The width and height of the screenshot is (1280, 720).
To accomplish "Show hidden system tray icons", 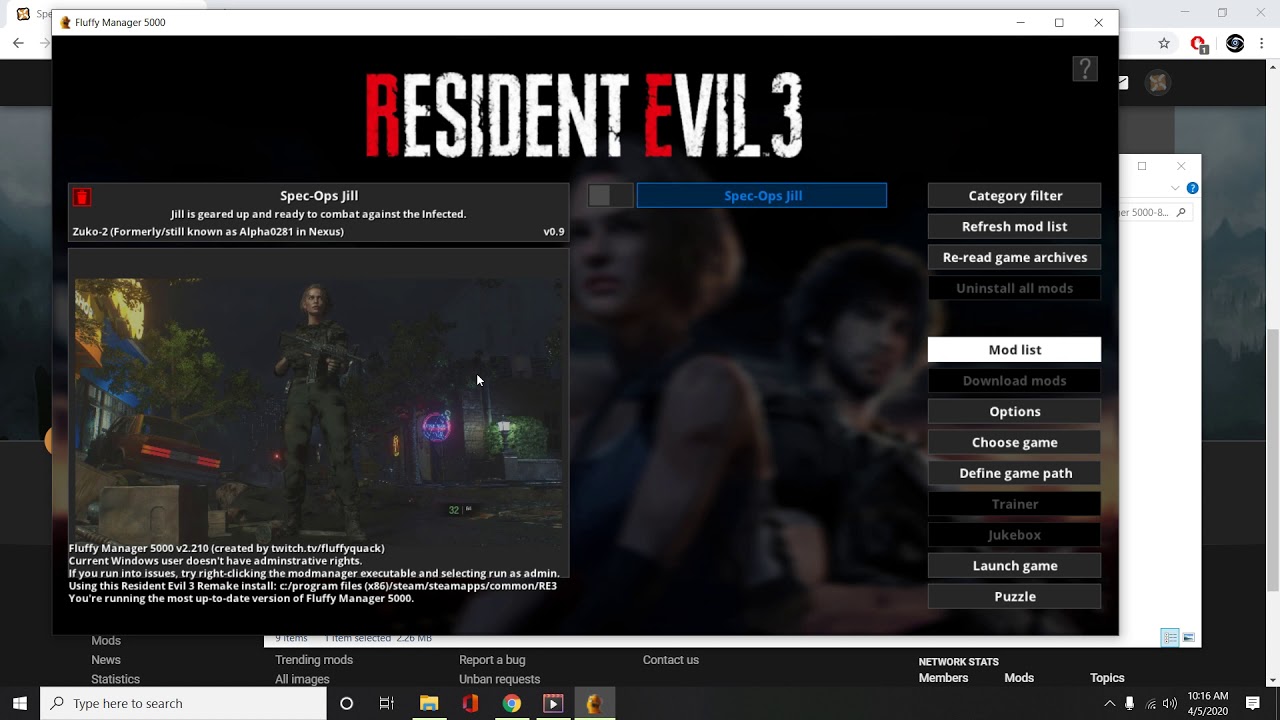I will point(1109,704).
